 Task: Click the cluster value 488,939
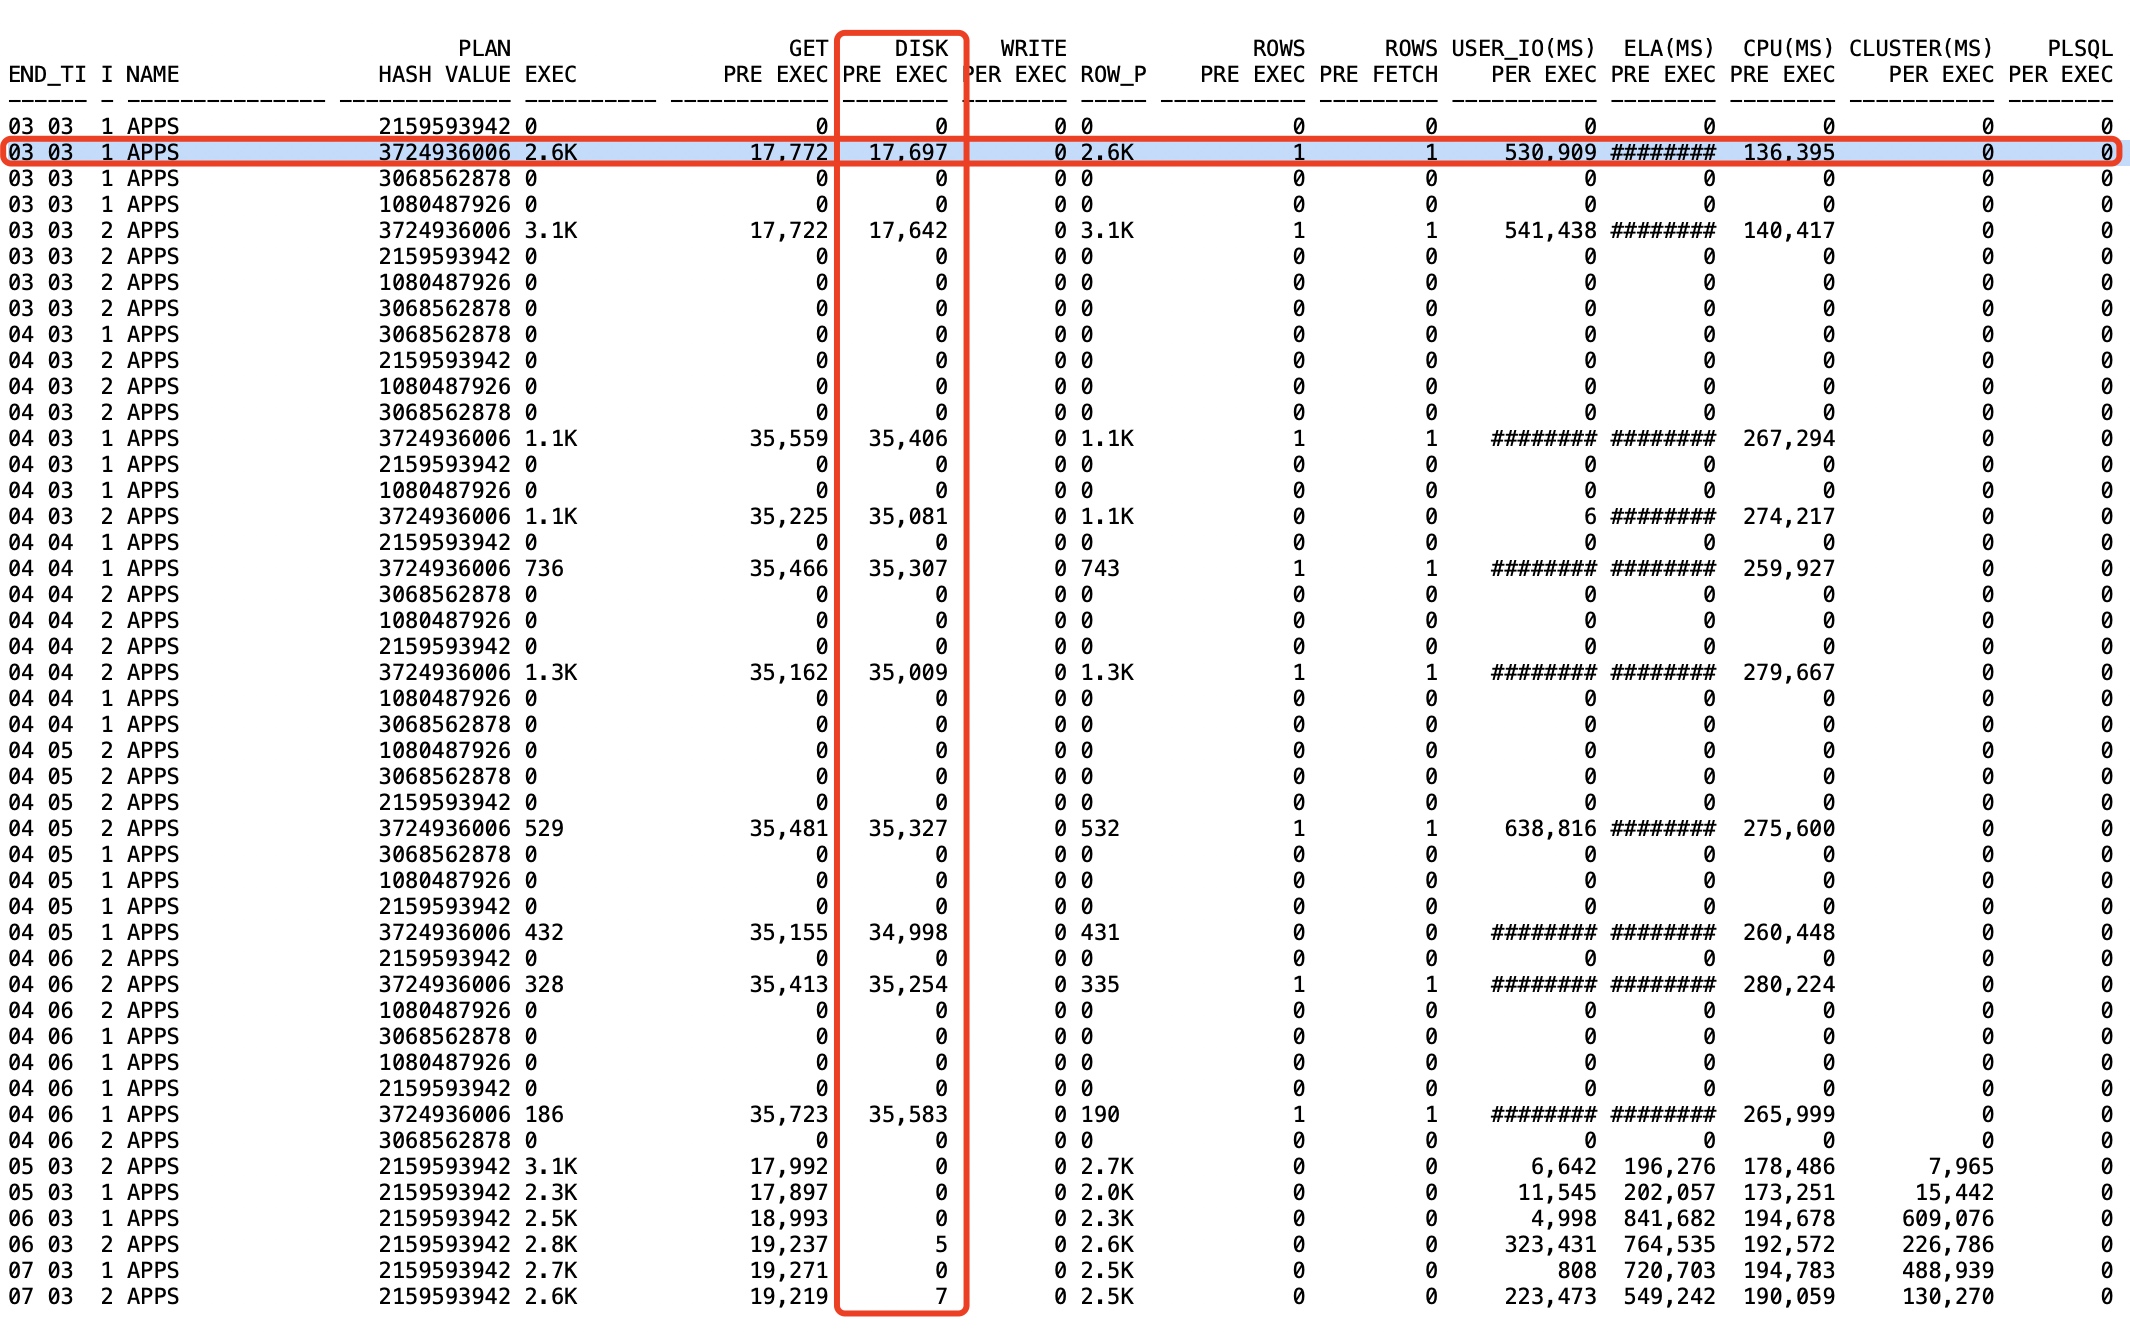pos(1948,1271)
